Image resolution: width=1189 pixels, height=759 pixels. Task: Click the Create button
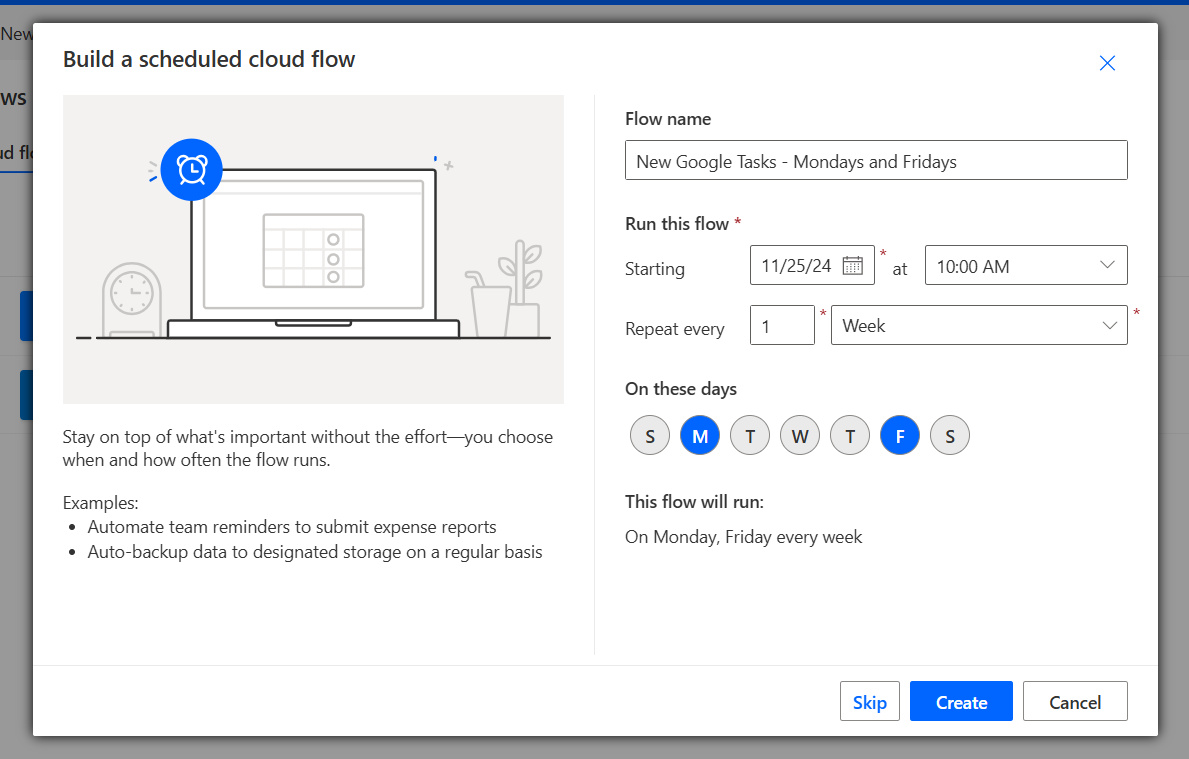[962, 701]
